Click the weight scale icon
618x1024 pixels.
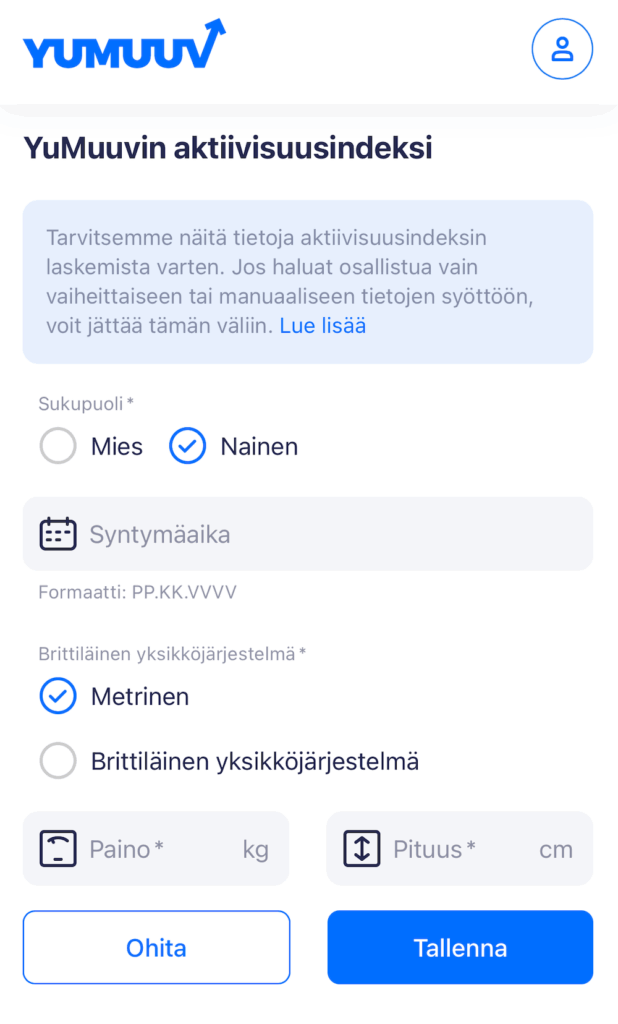(58, 849)
